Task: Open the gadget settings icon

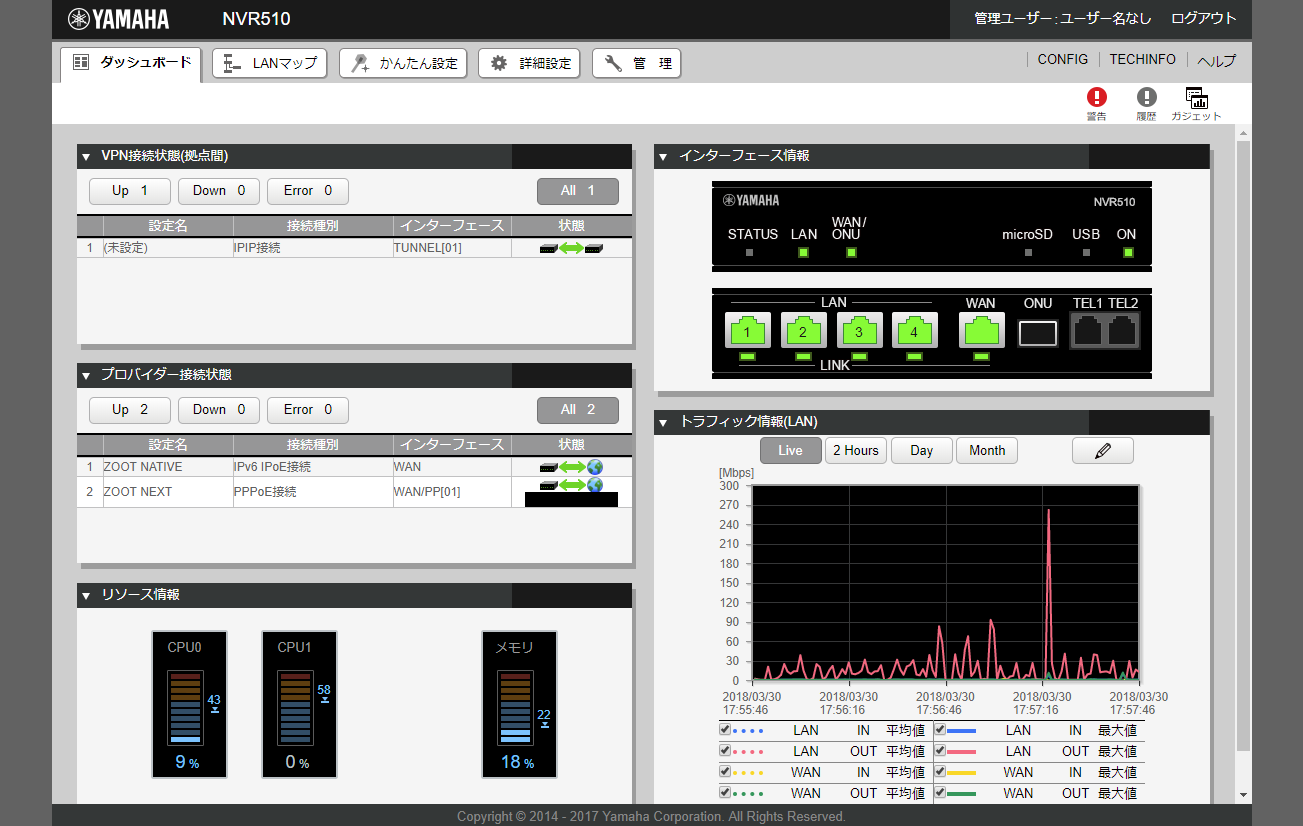Action: (x=1196, y=98)
